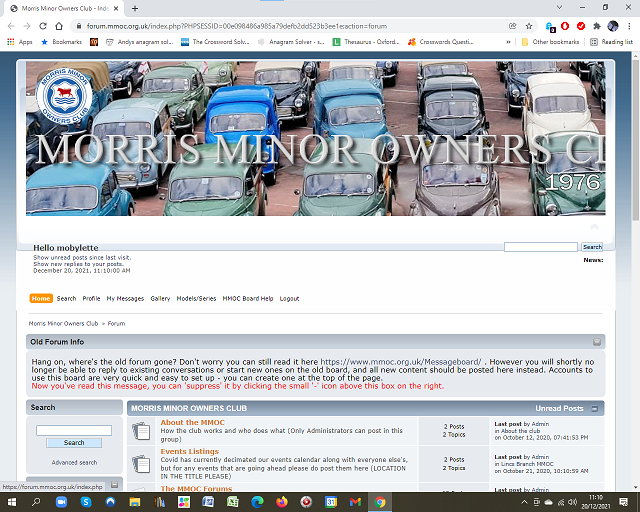The height and width of the screenshot is (512, 640).
Task: Open Gmail from the taskbar
Action: (355, 502)
